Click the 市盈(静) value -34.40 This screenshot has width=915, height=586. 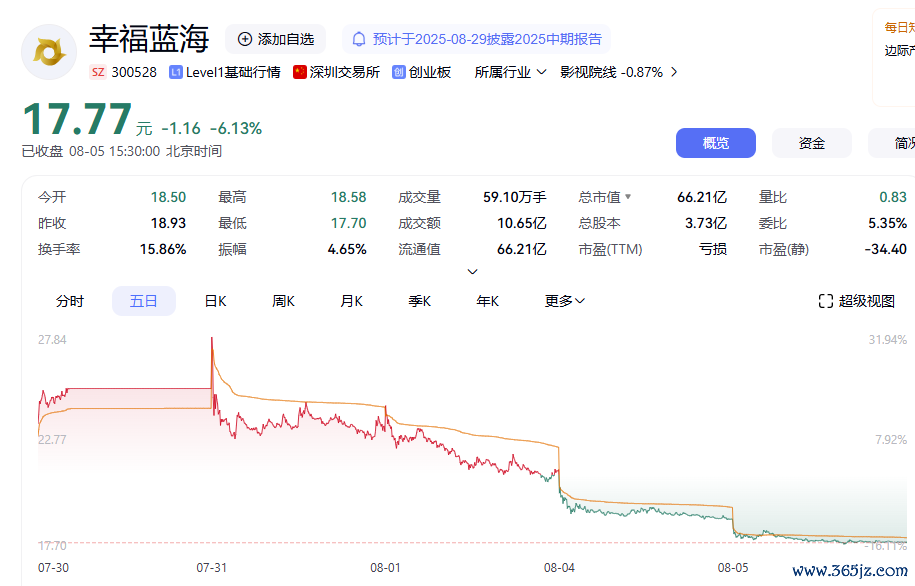coord(885,250)
